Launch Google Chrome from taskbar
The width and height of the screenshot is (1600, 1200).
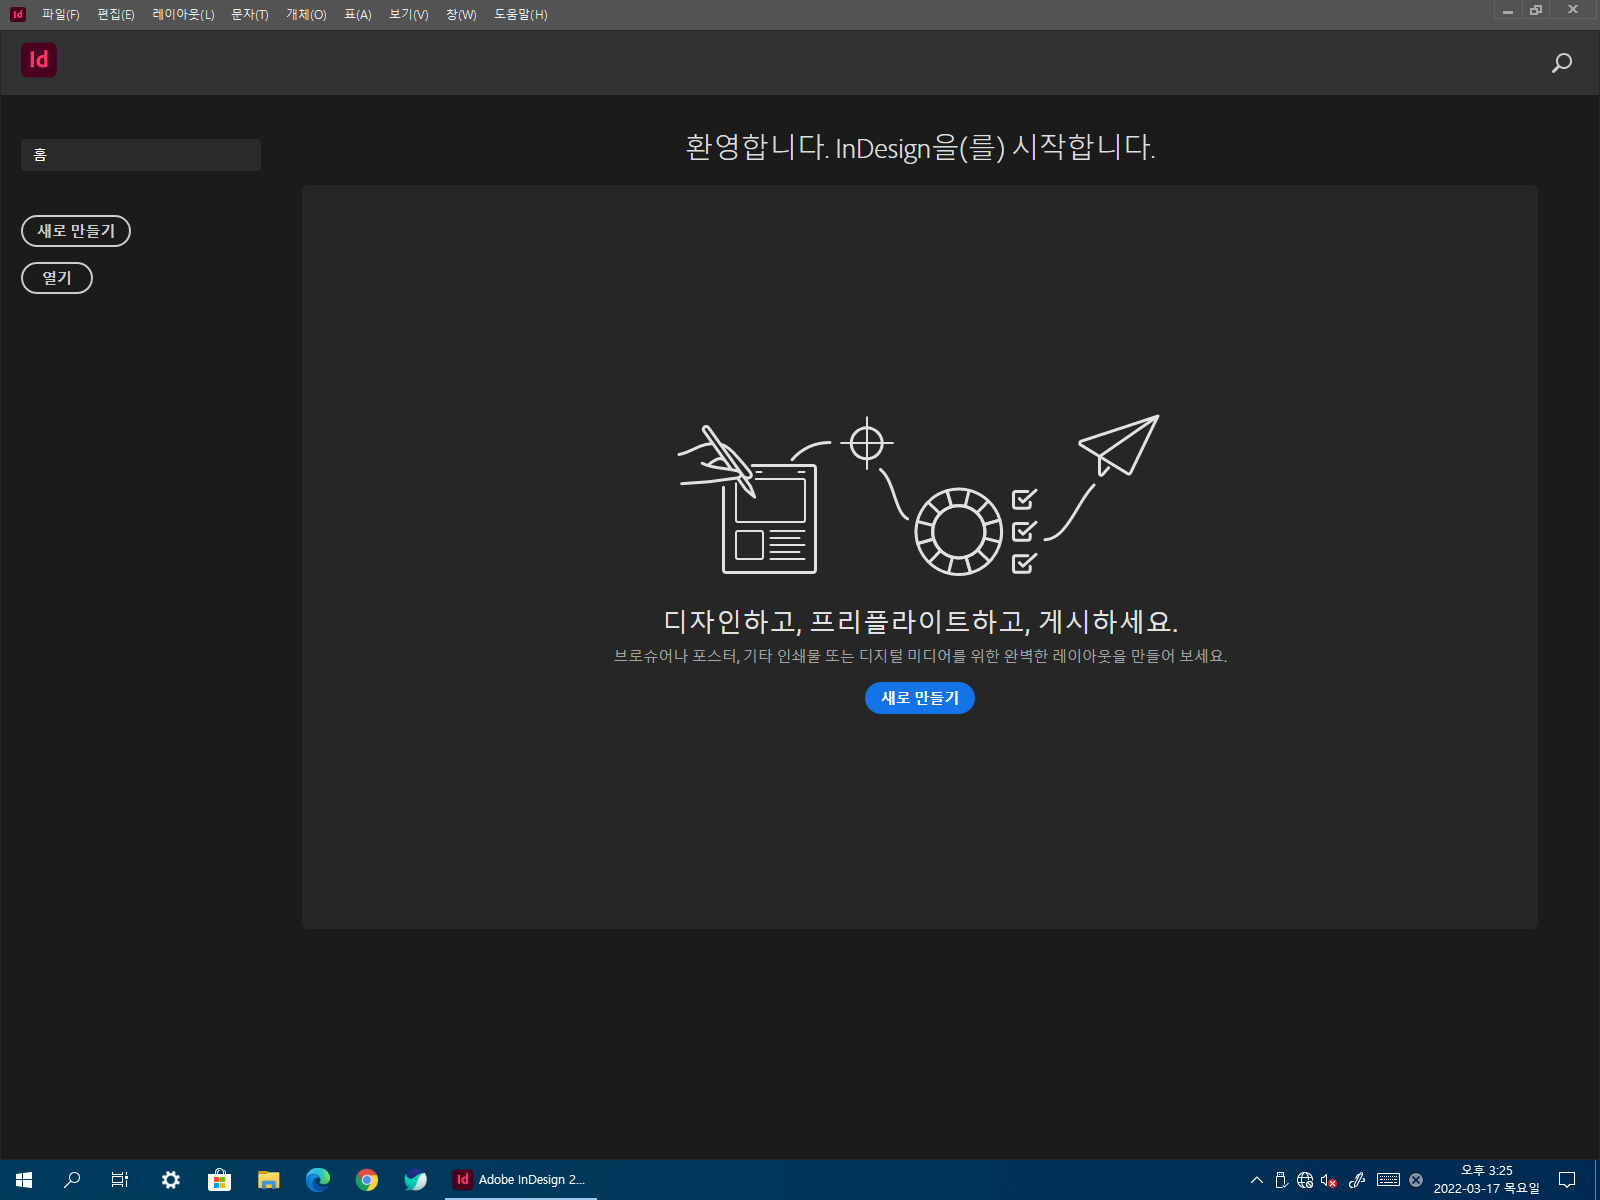[x=367, y=1180]
